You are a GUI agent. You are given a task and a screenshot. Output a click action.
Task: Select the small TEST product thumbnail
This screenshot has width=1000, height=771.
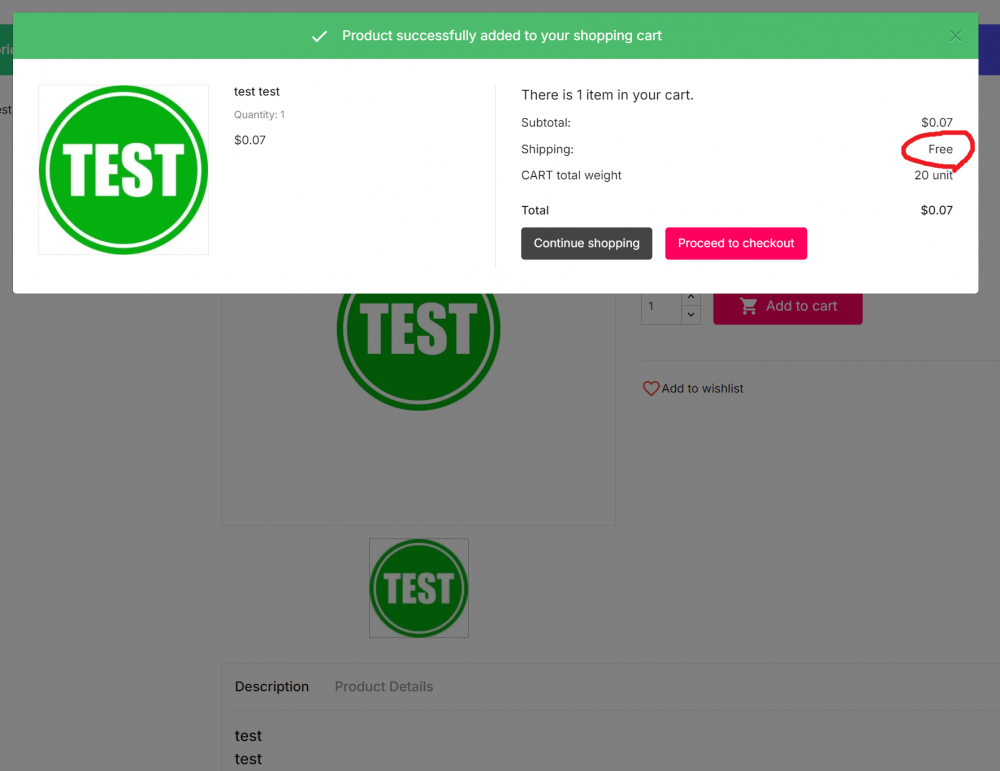(419, 588)
